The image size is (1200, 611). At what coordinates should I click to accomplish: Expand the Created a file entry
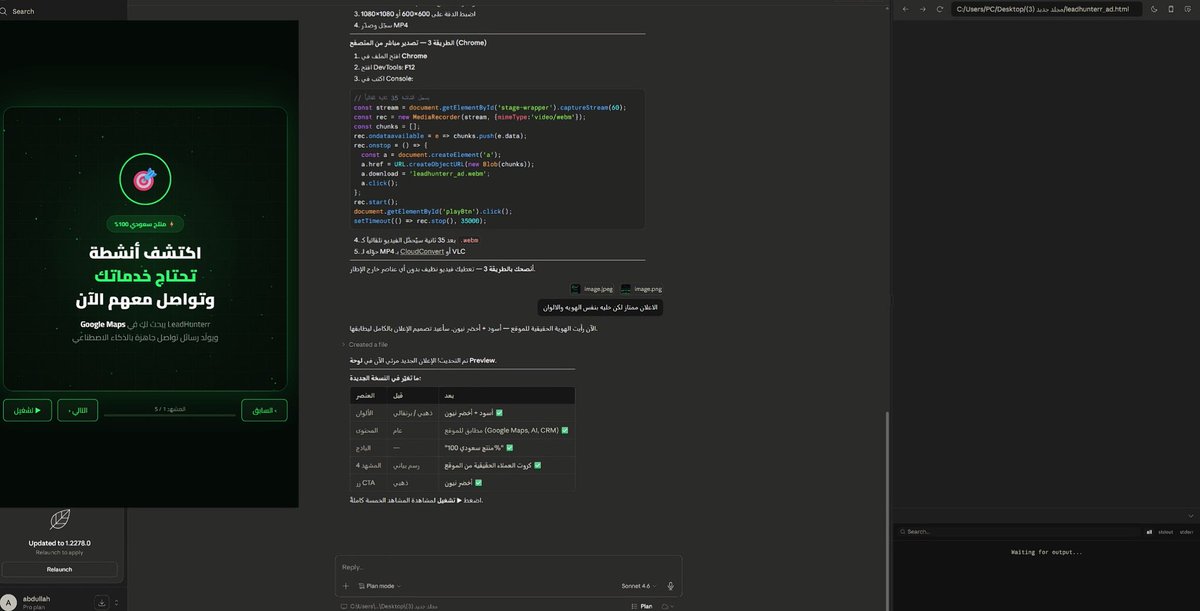[x=343, y=344]
